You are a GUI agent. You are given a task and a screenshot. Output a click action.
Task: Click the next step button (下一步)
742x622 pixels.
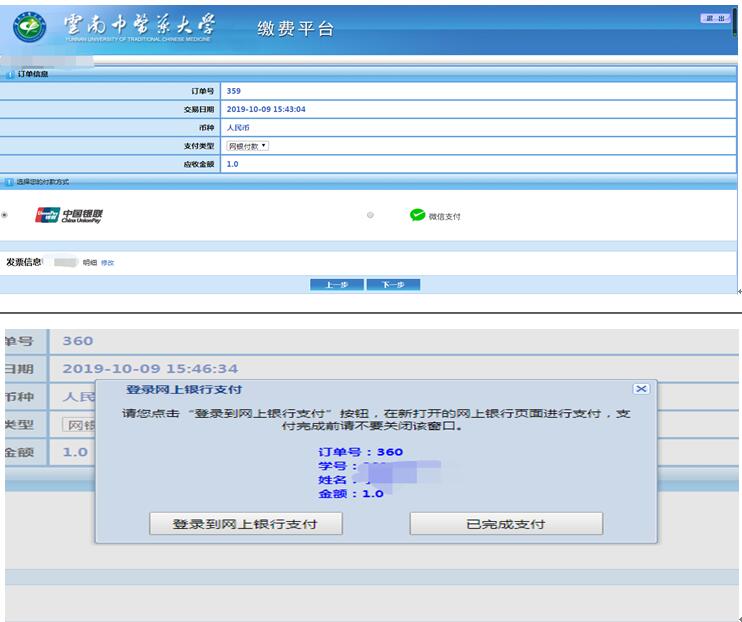click(x=393, y=285)
